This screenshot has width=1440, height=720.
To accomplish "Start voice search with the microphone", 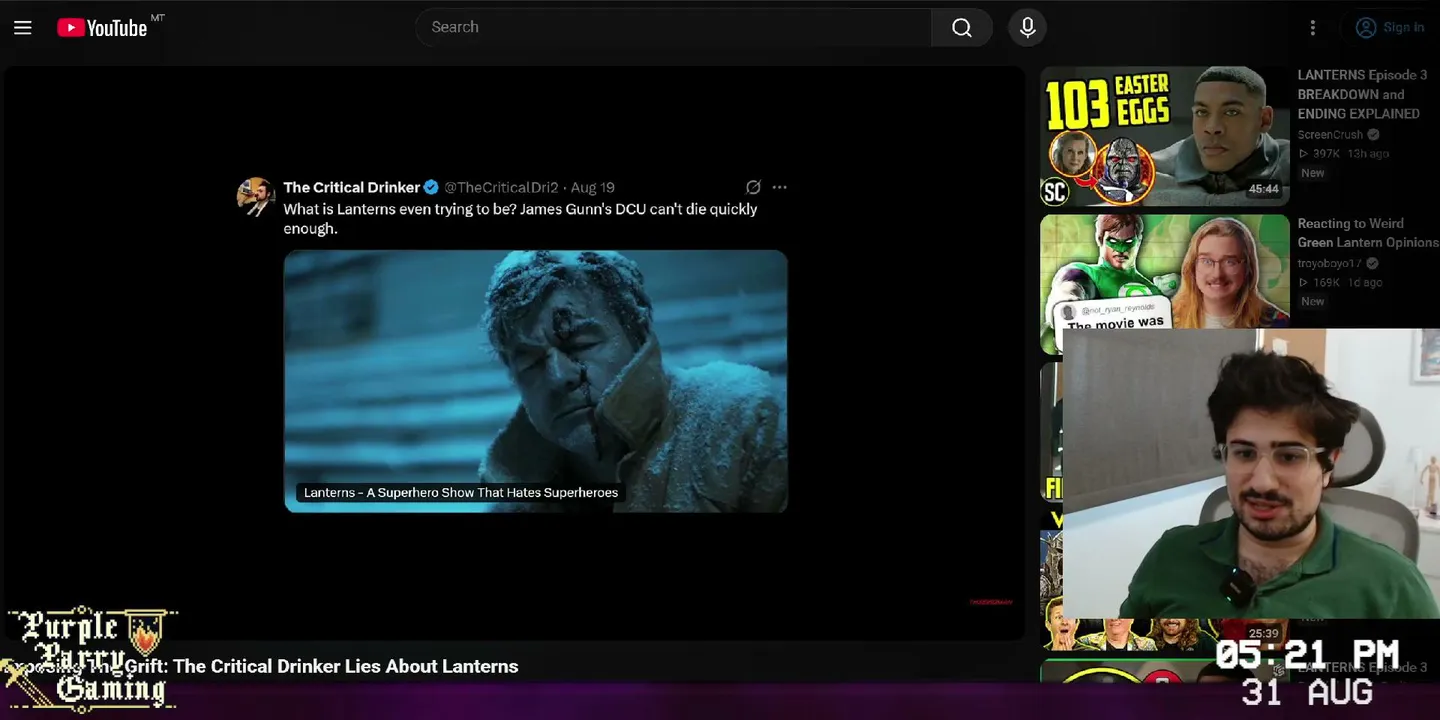I will [1027, 27].
